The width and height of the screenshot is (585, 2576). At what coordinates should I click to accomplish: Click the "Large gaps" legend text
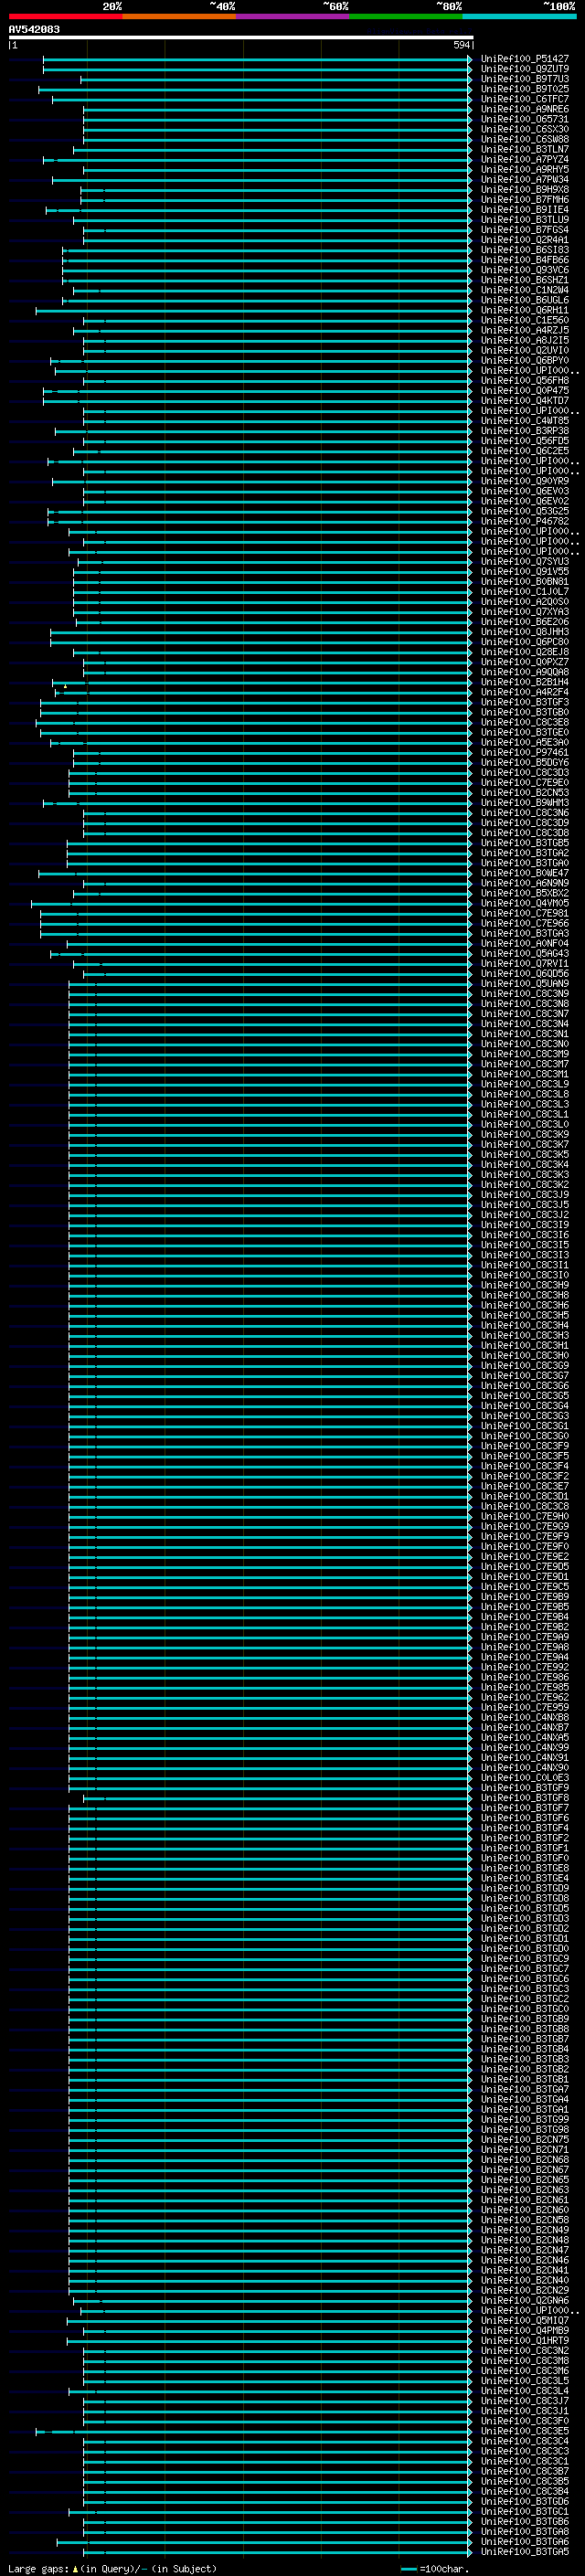pyautogui.click(x=39, y=2569)
